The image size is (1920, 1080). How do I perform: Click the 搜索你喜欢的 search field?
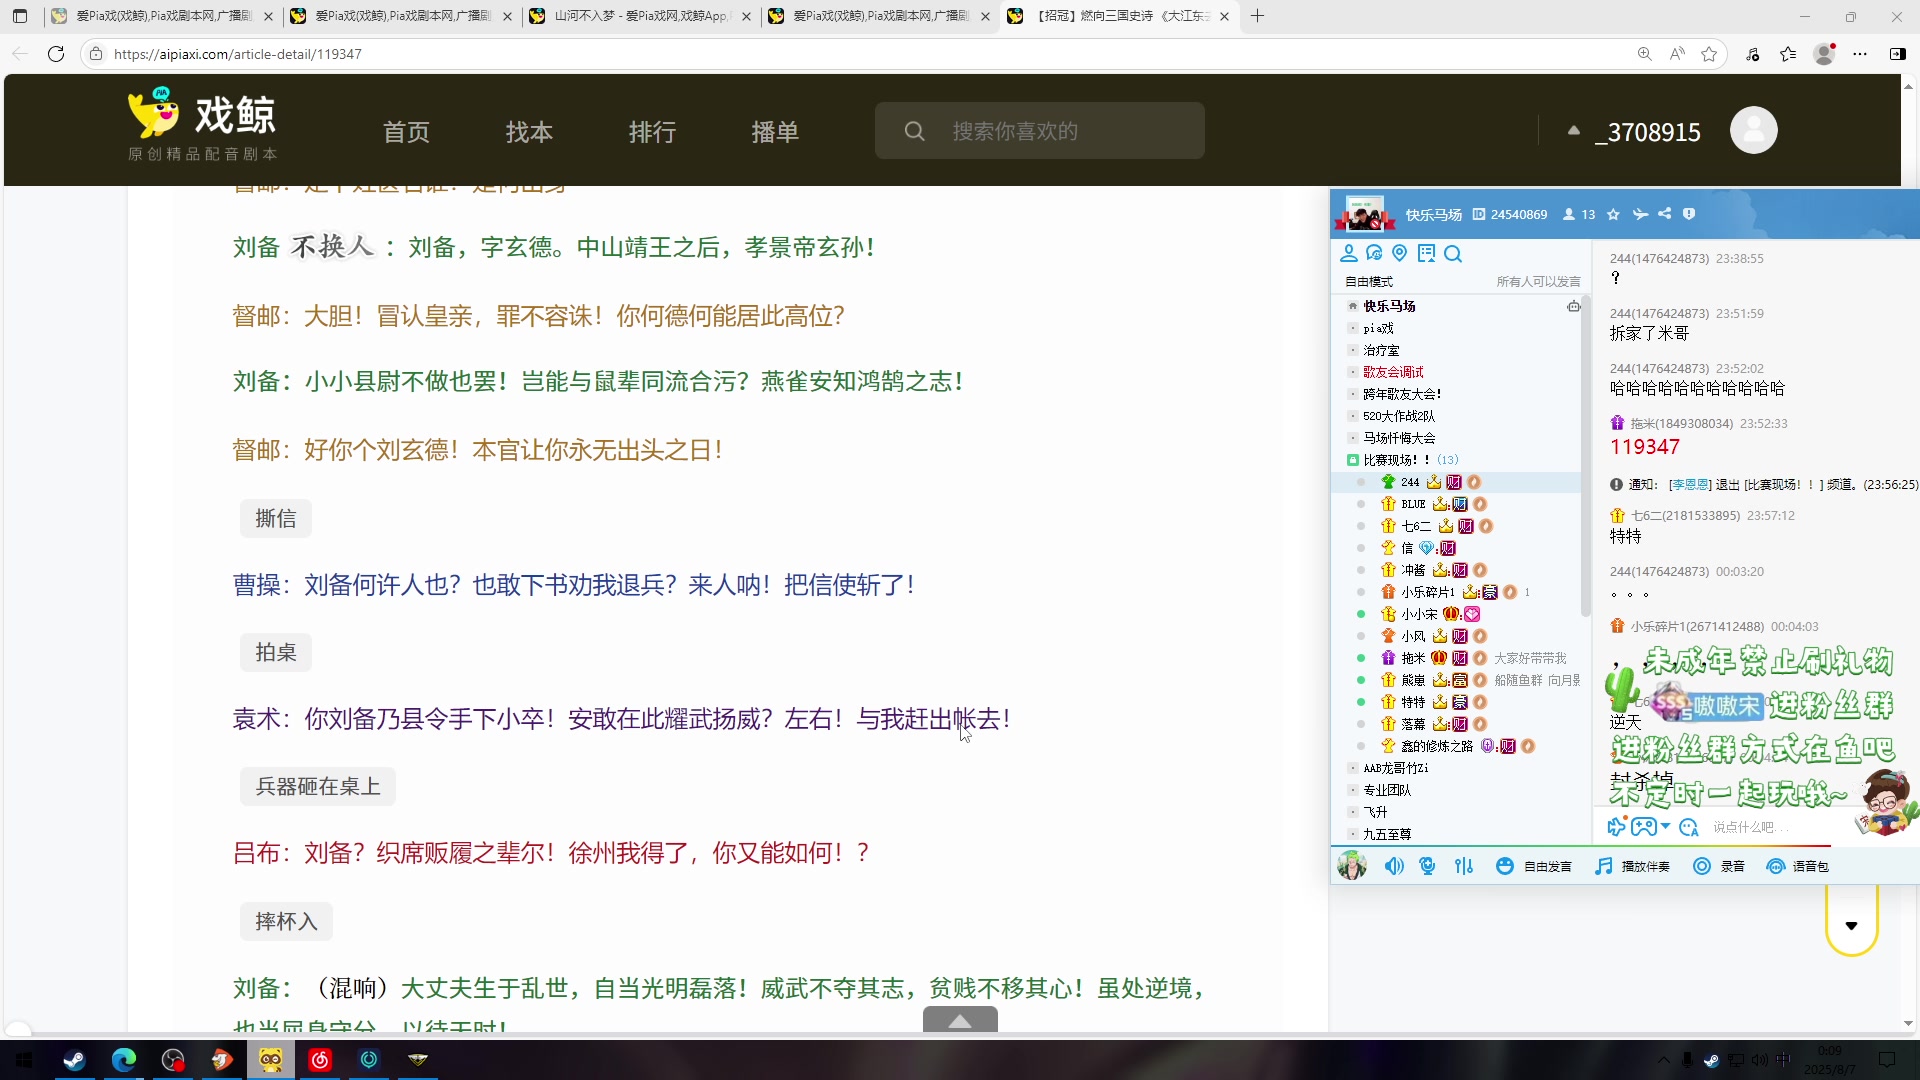pyautogui.click(x=1040, y=131)
